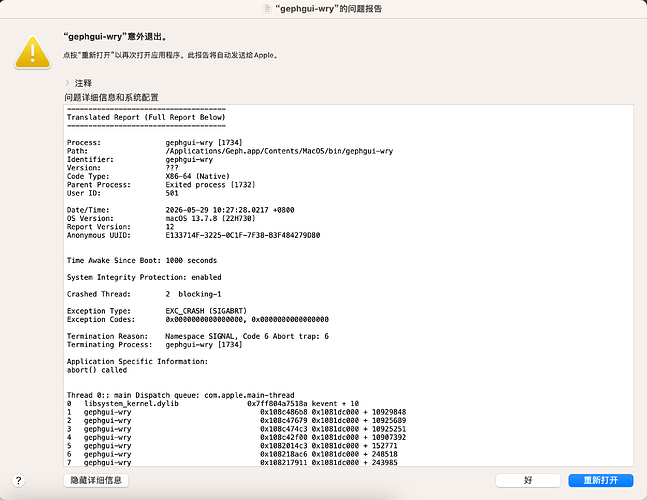The image size is (647, 500).
Task: Click the "Time Awake Since Boot: 1000 seconds" line
Action: point(142,260)
